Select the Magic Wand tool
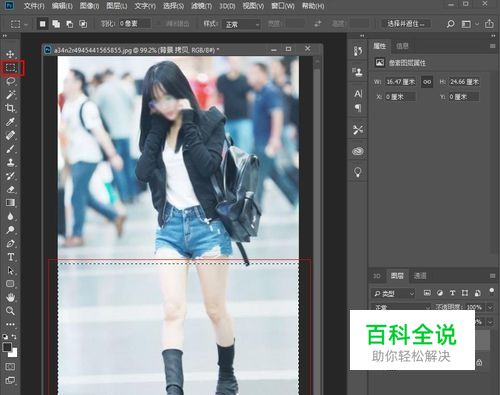 click(x=11, y=95)
